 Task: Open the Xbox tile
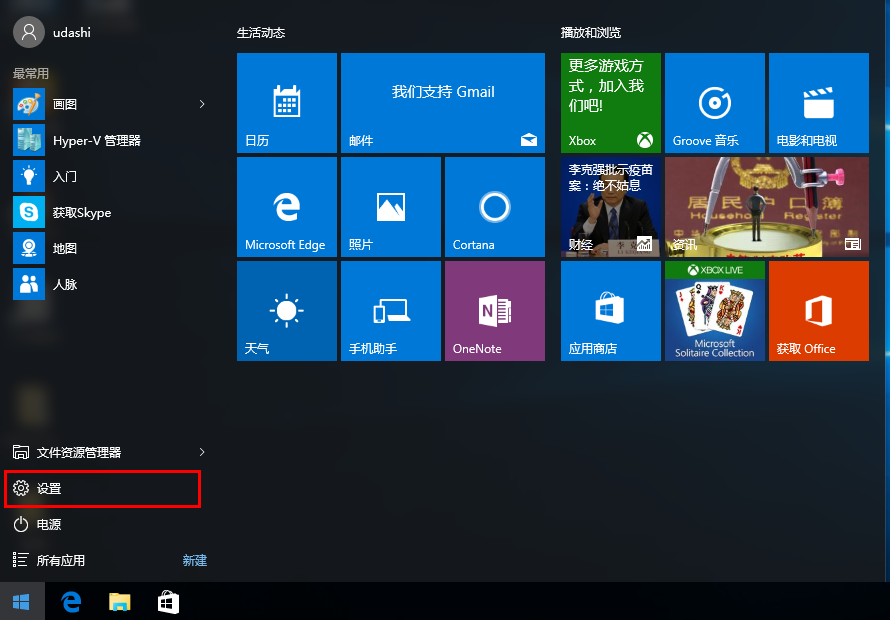tap(611, 103)
